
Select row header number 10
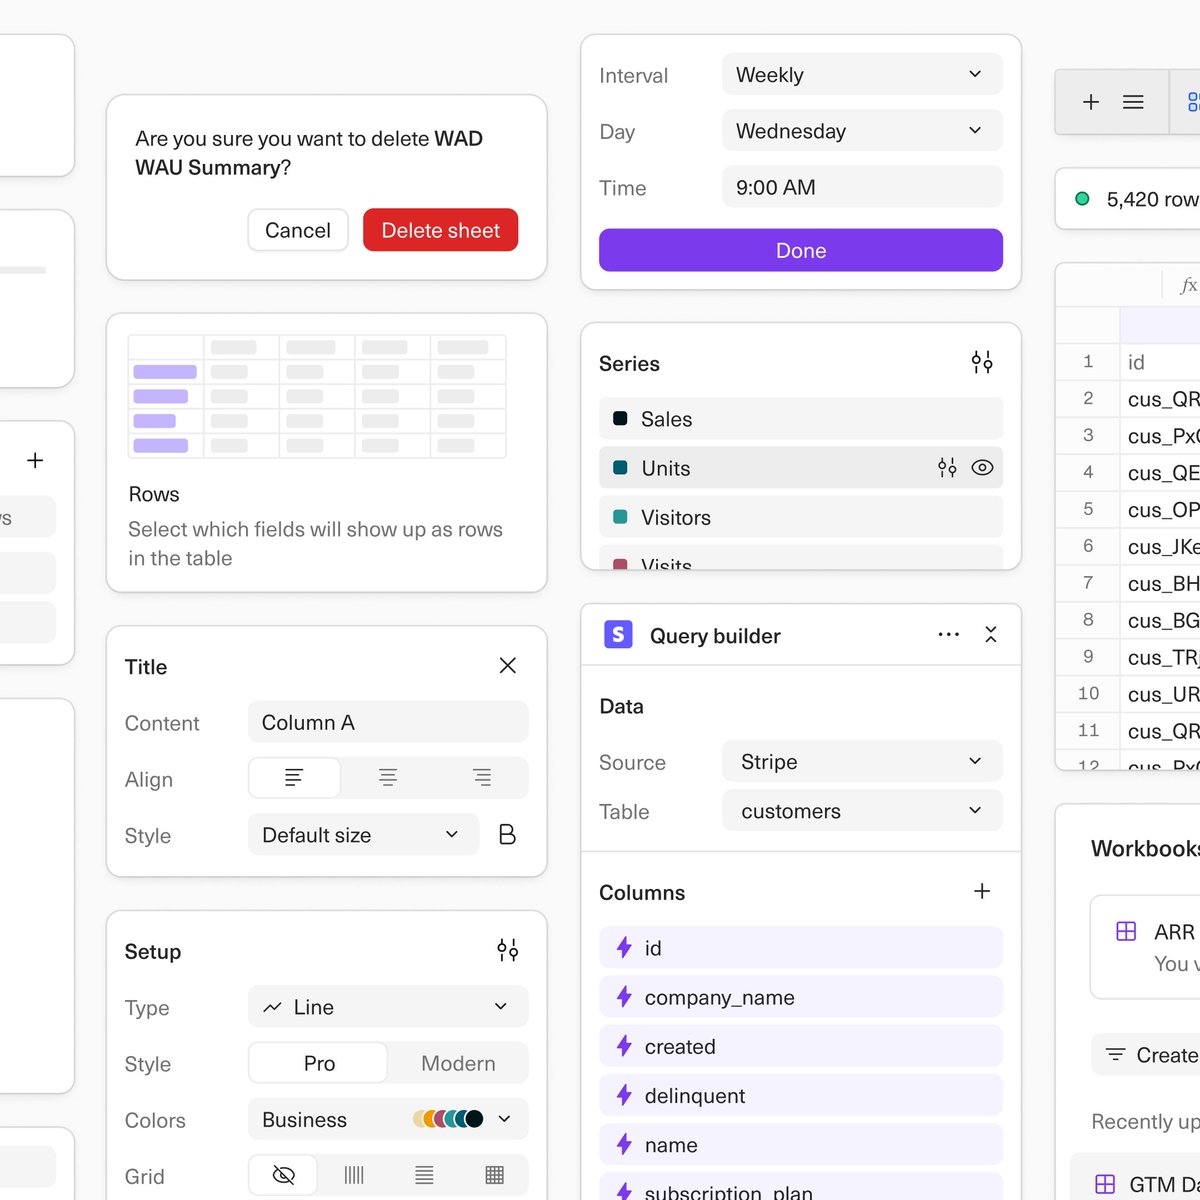[1088, 693]
